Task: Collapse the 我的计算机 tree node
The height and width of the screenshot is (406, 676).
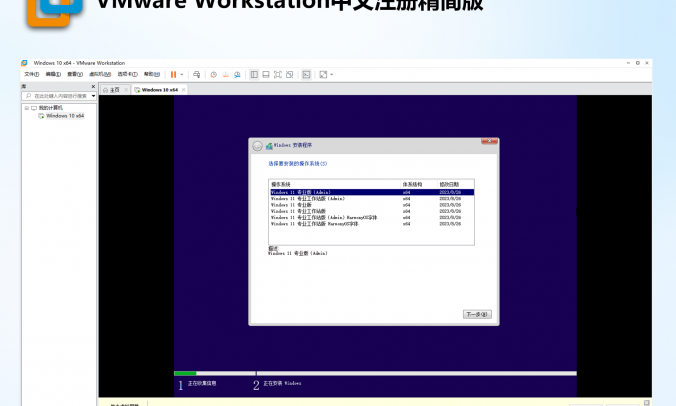Action: [x=27, y=108]
